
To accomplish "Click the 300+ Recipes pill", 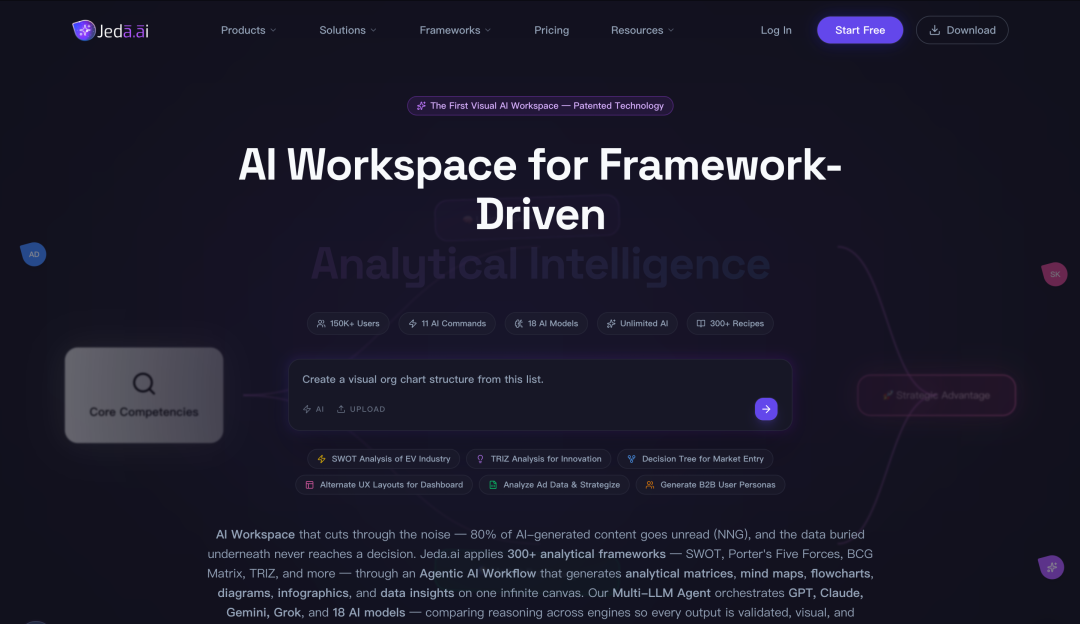I will (x=730, y=324).
